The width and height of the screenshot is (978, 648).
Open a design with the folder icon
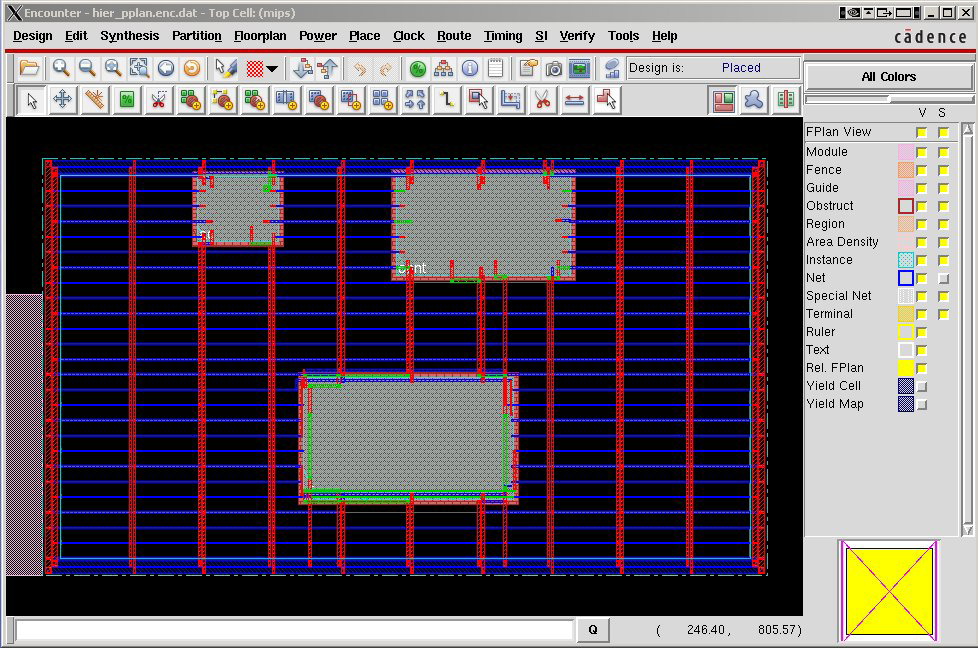(x=29, y=68)
